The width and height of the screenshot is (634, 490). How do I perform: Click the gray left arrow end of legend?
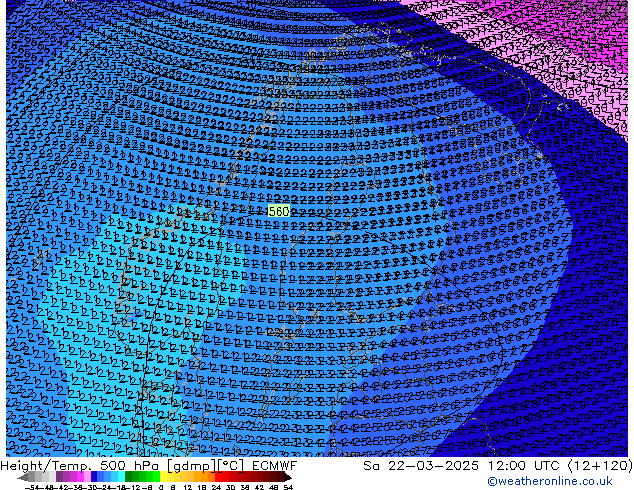(x=23, y=477)
